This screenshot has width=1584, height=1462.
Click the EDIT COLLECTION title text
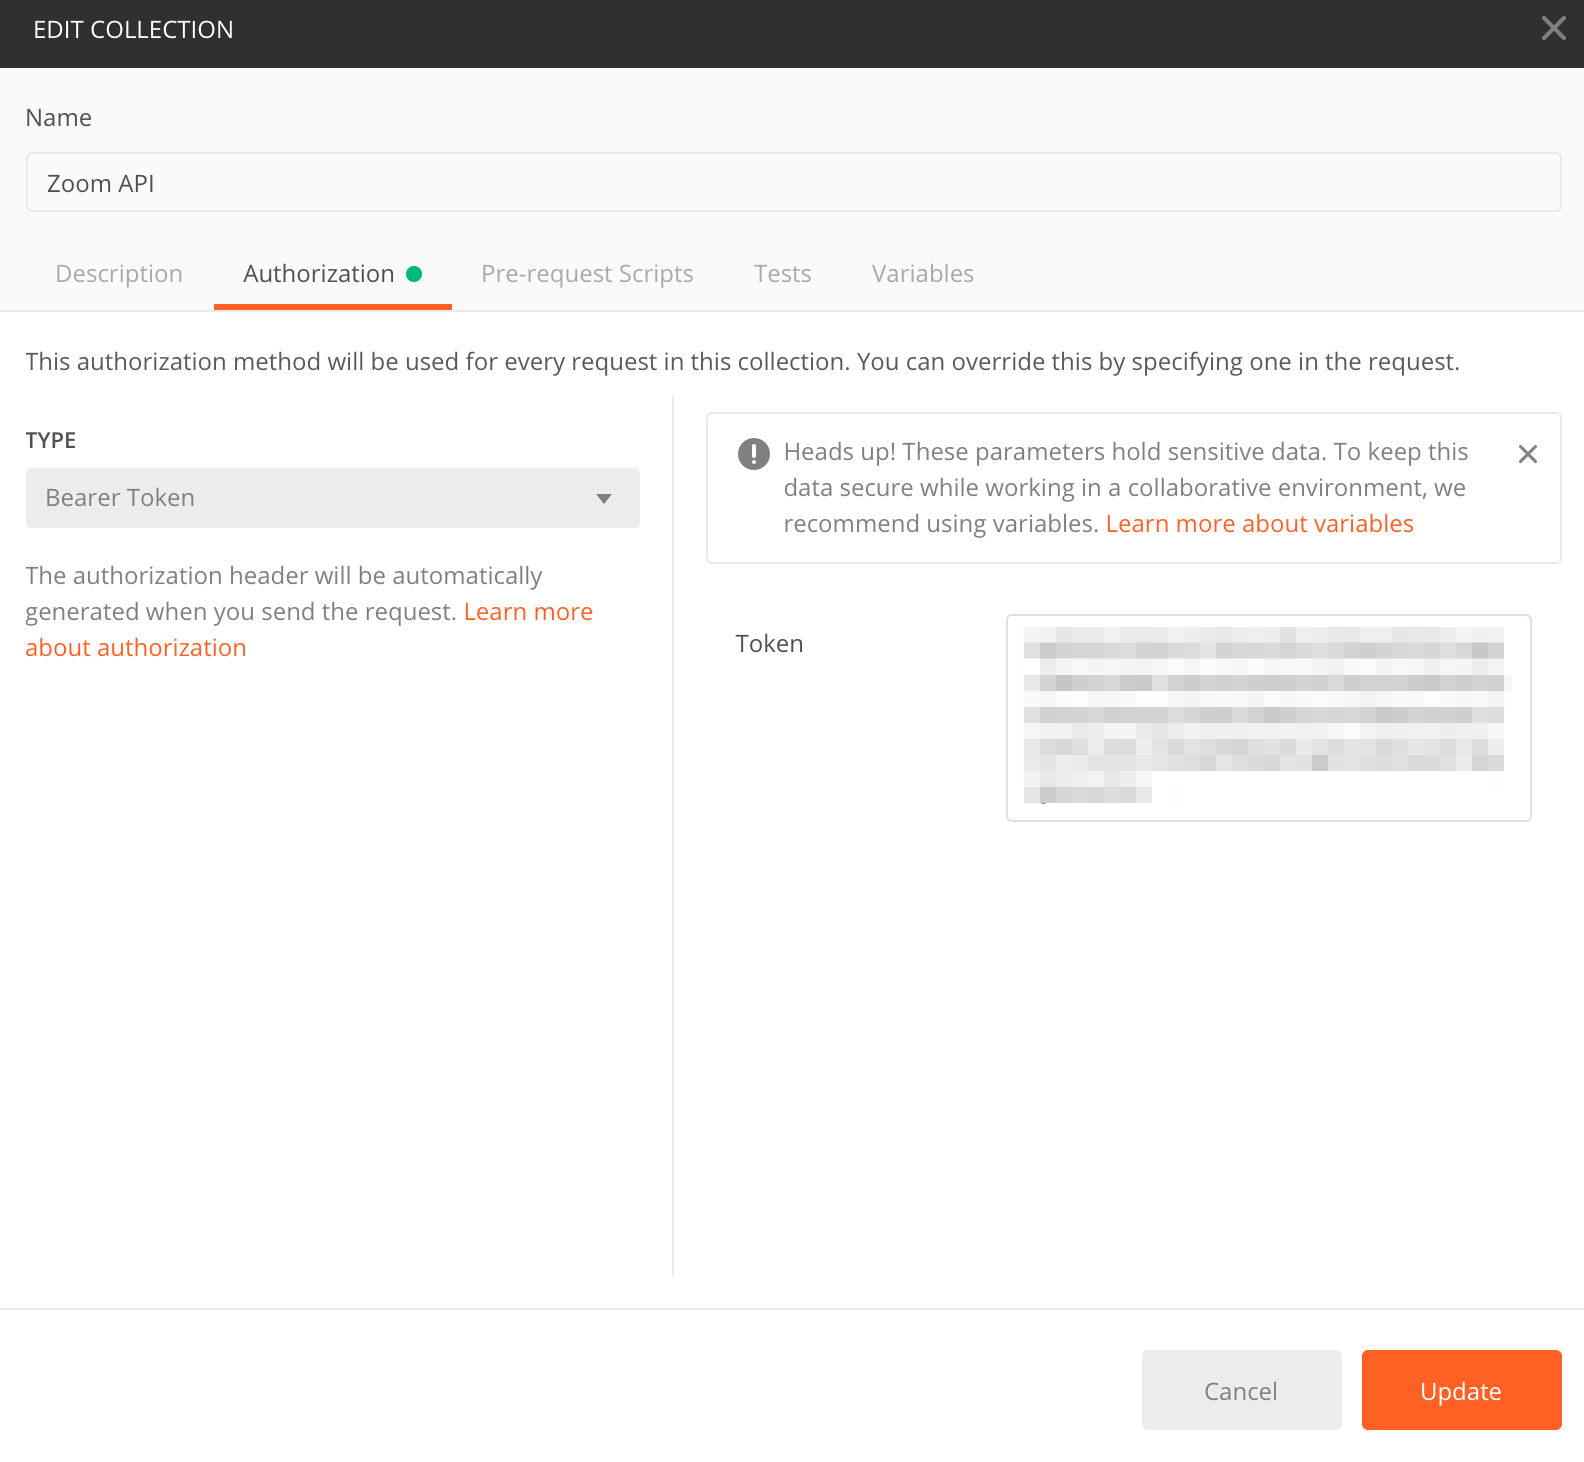[133, 30]
